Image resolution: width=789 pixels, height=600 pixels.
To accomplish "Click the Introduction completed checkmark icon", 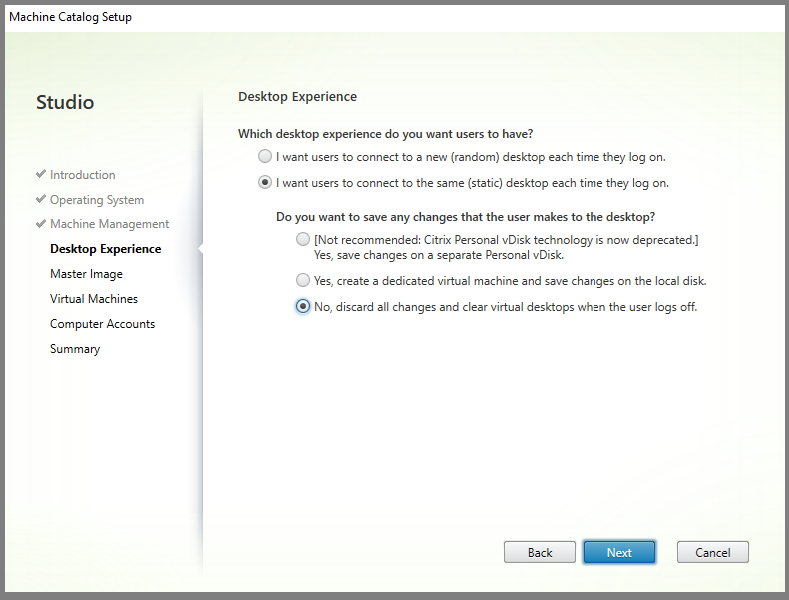I will point(41,174).
